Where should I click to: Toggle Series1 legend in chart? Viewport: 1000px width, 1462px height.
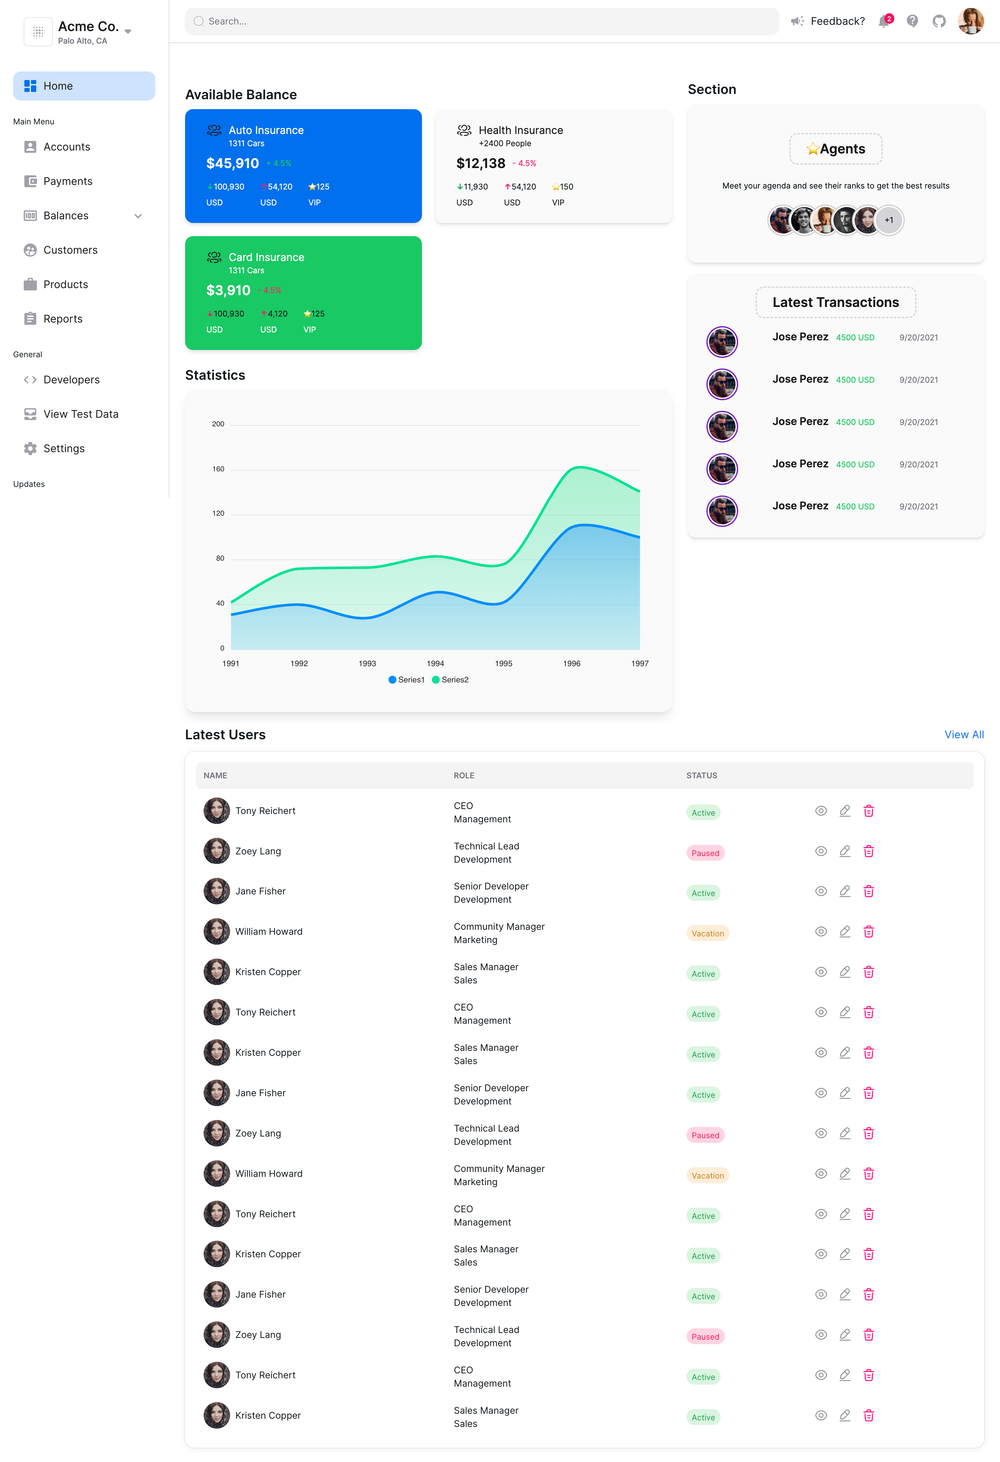click(406, 680)
